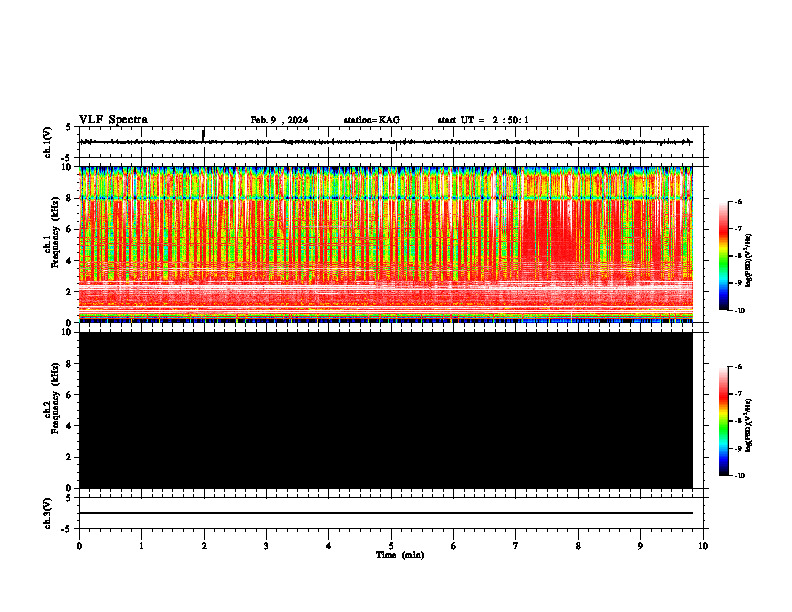Click the "2" tick on ch.2 frequency axis

pos(70,457)
